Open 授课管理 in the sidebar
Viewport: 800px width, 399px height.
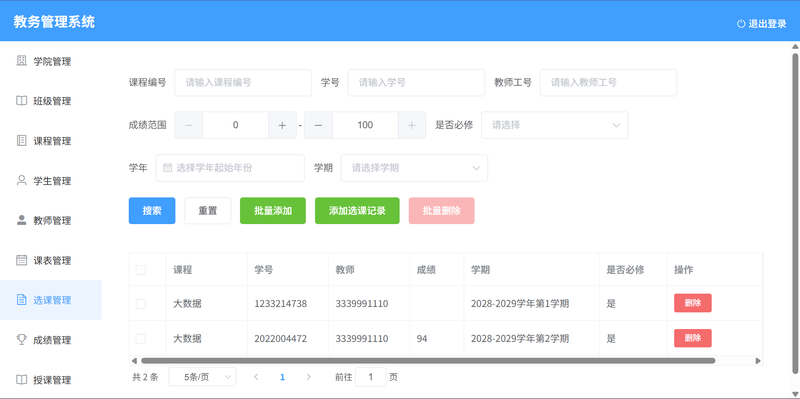pyautogui.click(x=51, y=380)
